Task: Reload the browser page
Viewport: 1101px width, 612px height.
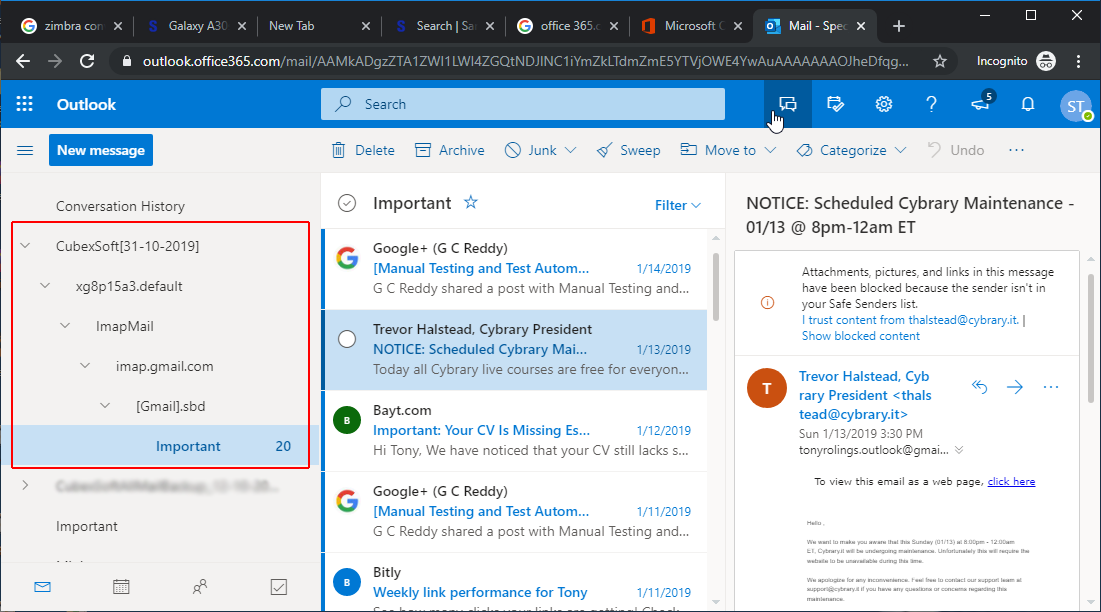Action: click(87, 61)
